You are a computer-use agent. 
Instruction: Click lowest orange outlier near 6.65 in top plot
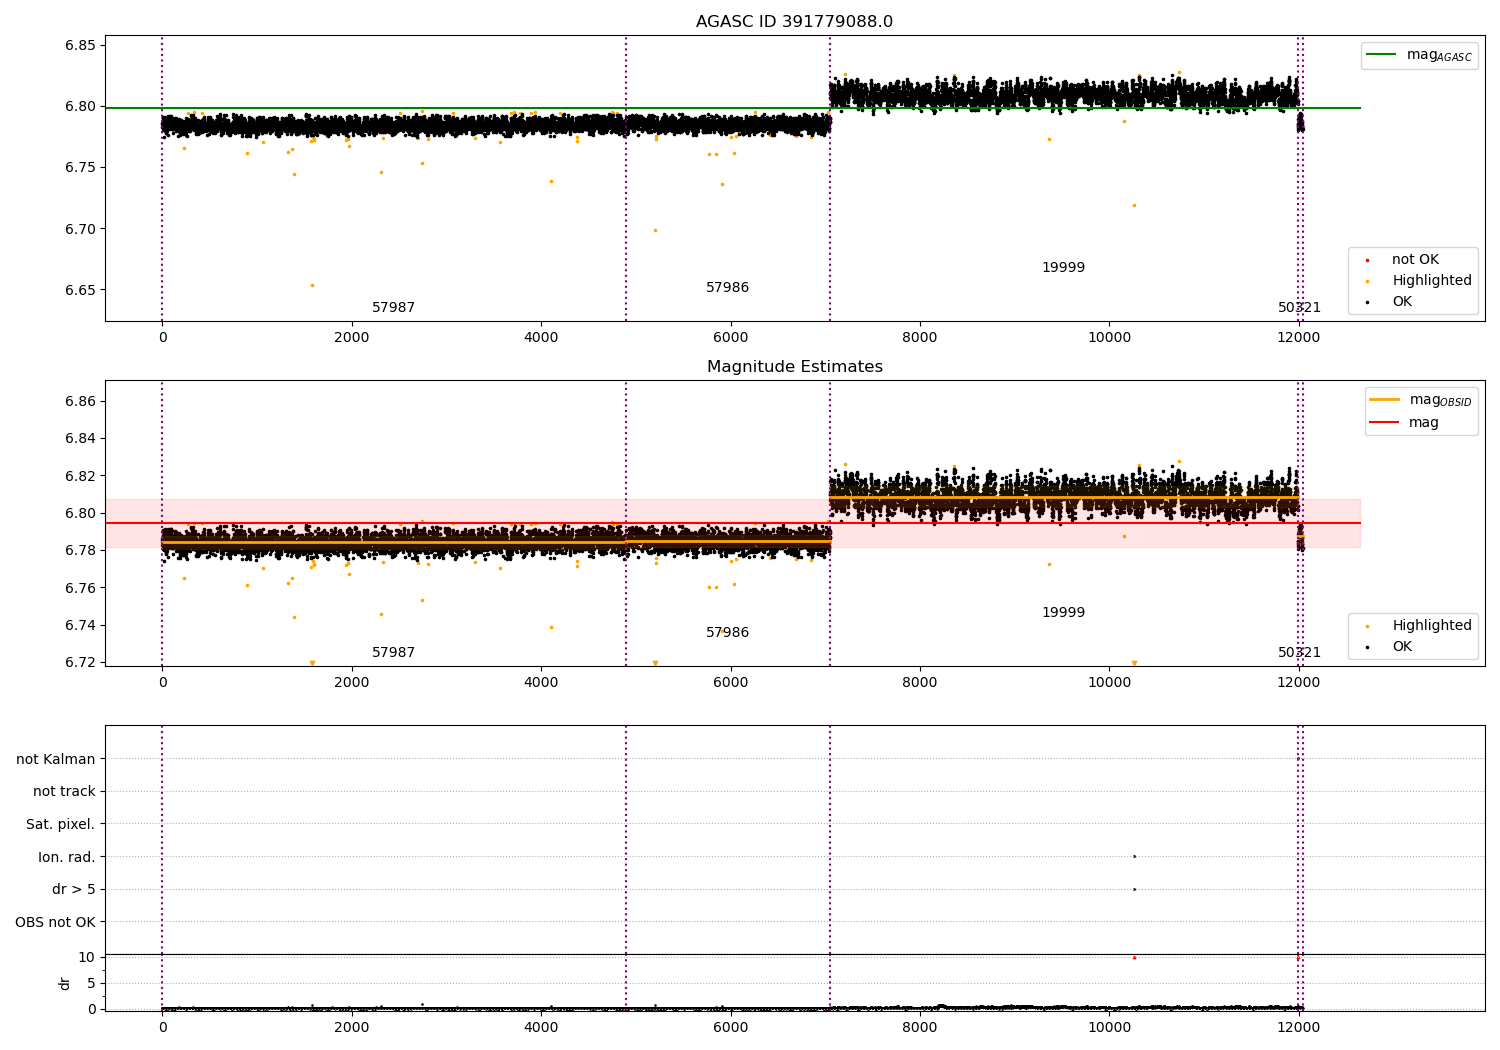point(312,286)
